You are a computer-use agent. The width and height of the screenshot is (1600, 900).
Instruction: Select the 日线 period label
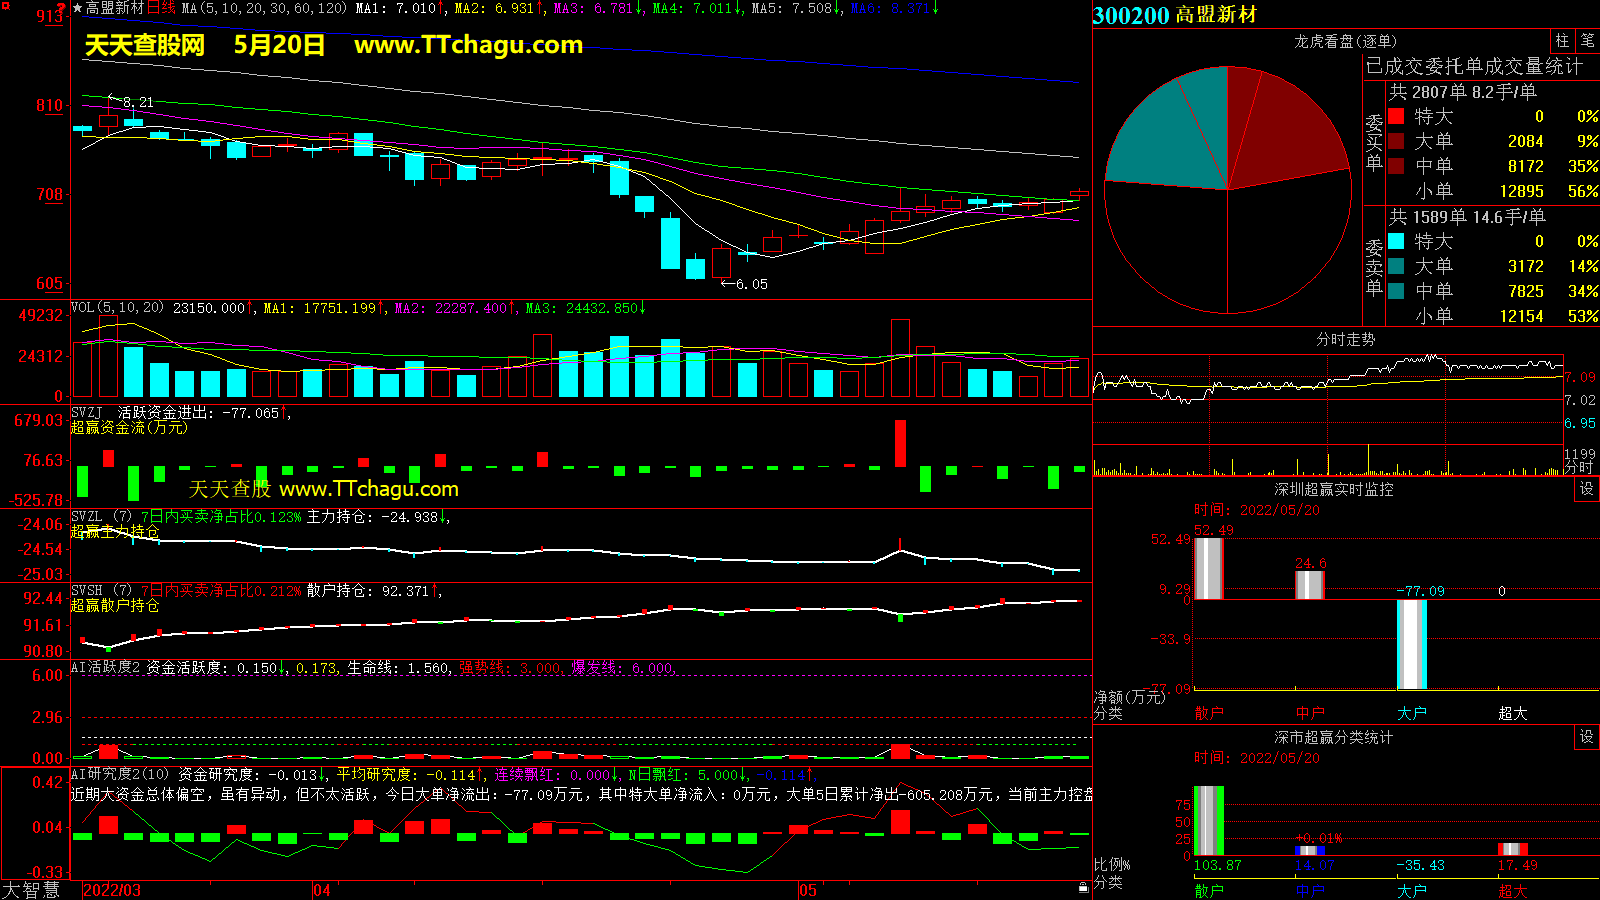161,8
